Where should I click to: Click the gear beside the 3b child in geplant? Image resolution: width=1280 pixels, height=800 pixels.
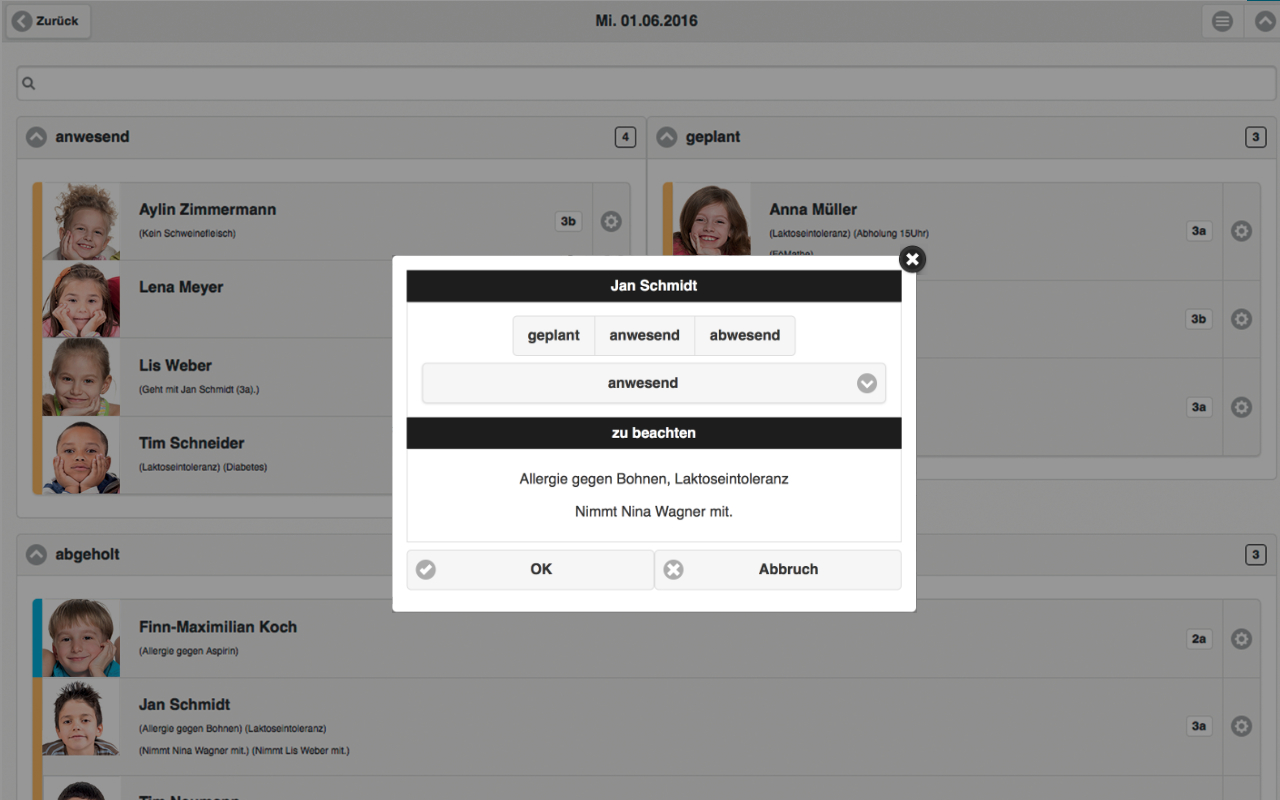point(1241,318)
